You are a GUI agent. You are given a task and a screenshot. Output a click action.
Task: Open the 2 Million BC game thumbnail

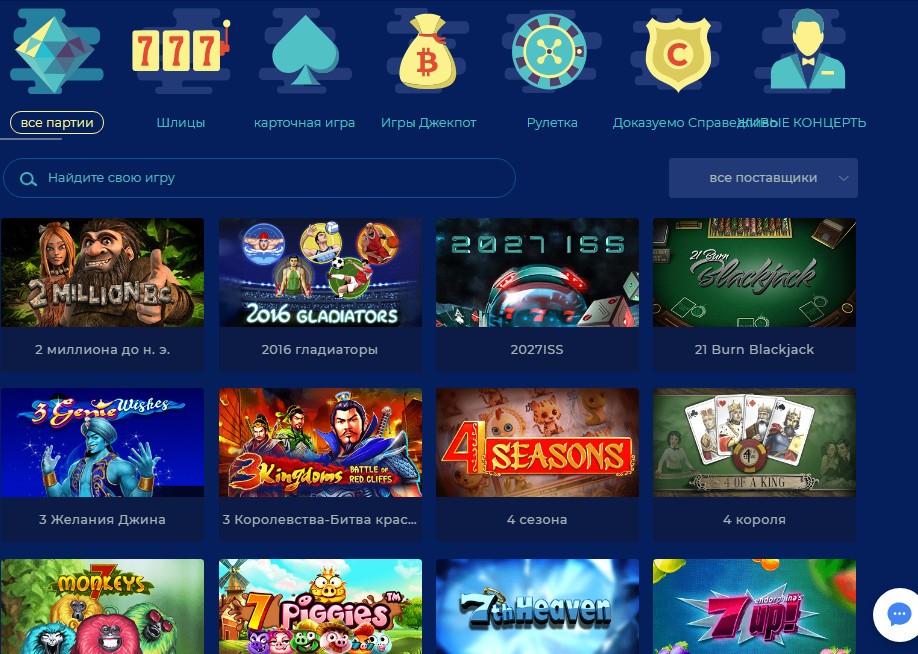pos(102,273)
